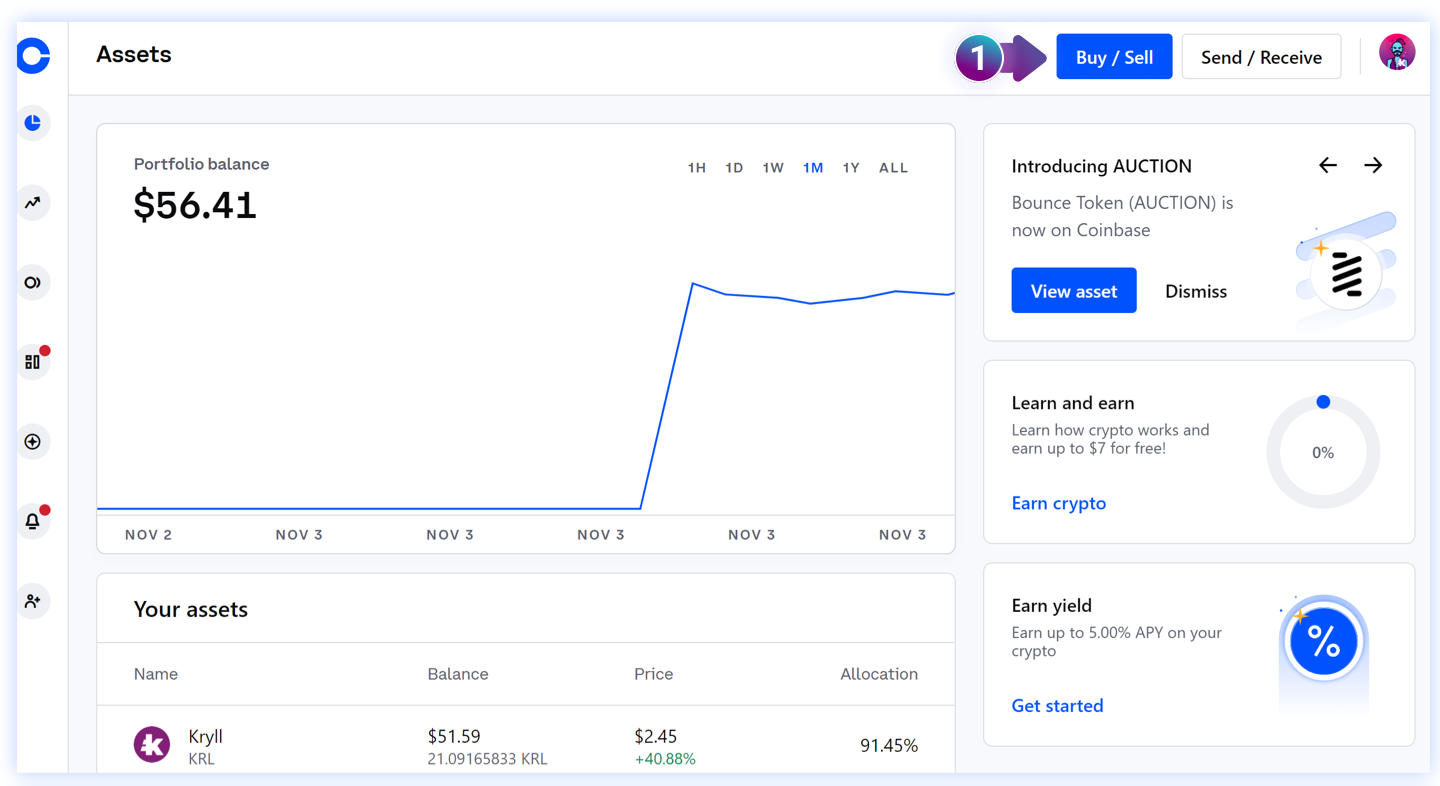Click the Your assets heading
The width and height of the screenshot is (1440, 786).
click(191, 609)
